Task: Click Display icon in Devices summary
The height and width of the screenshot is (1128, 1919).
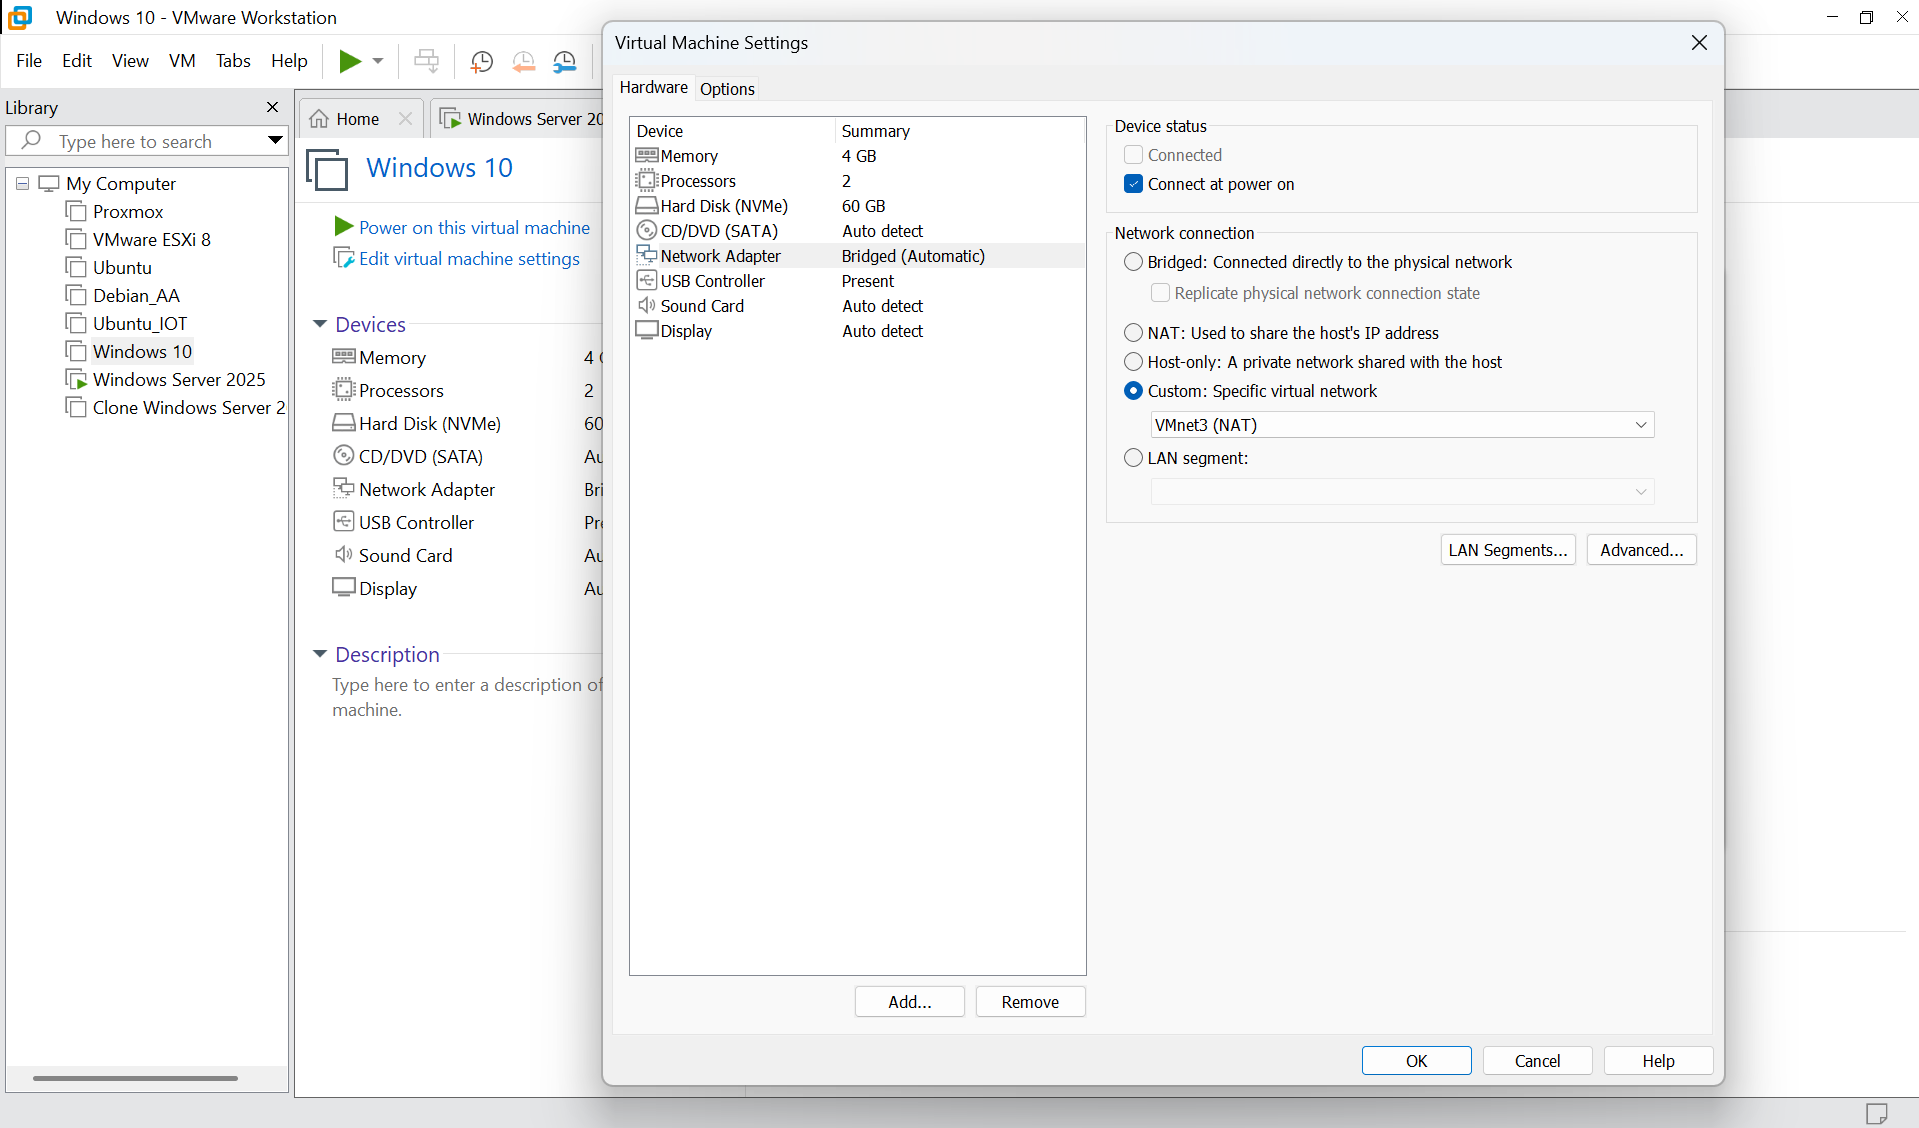Action: click(x=344, y=587)
